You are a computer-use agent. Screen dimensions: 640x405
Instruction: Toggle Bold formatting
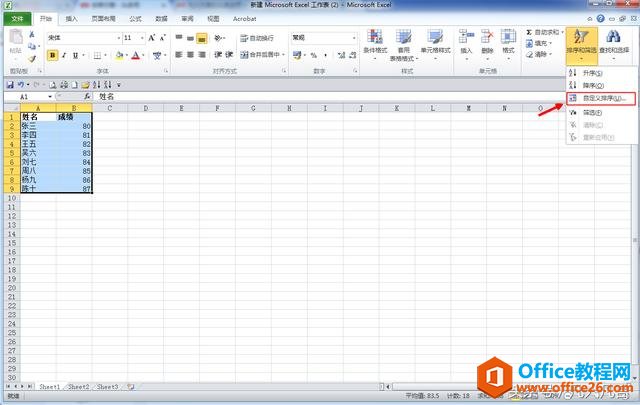(53, 55)
